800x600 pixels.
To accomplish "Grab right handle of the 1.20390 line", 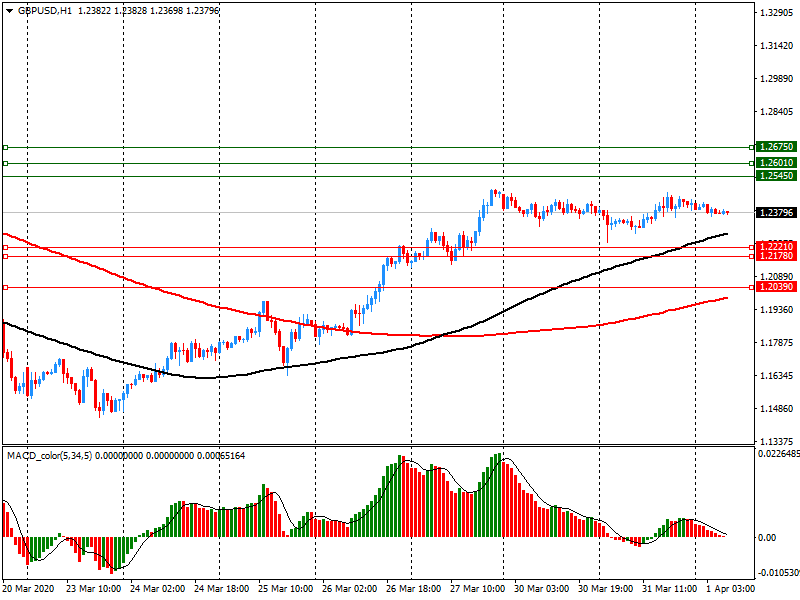I will (752, 288).
